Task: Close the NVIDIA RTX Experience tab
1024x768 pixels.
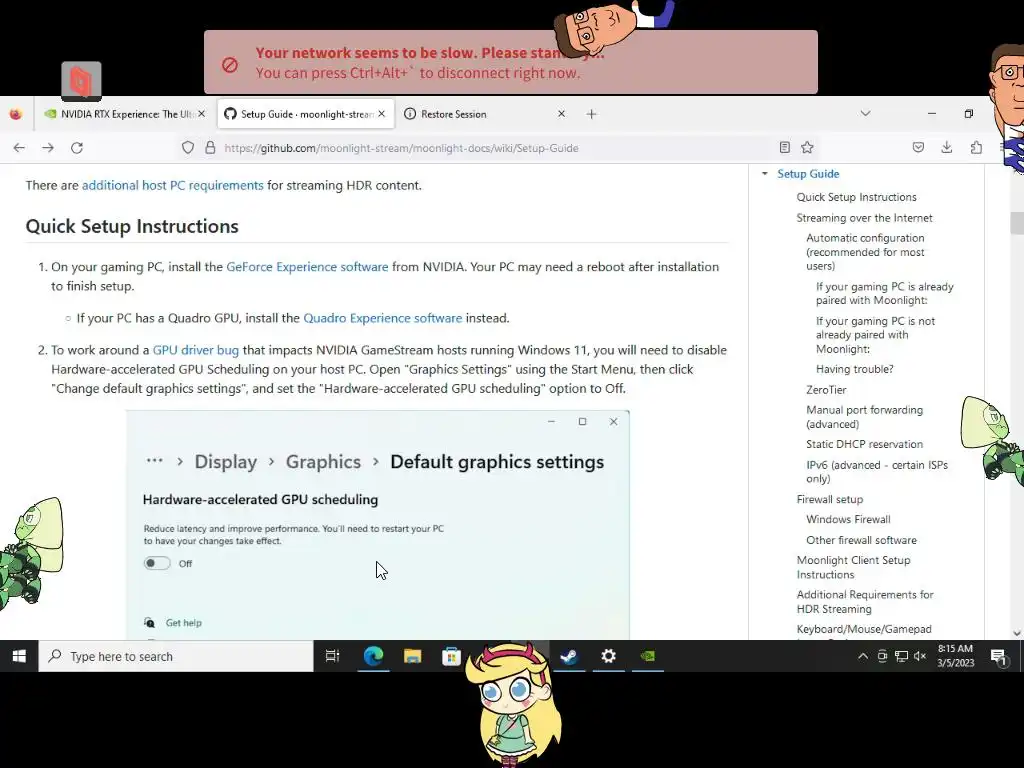Action: (202, 114)
